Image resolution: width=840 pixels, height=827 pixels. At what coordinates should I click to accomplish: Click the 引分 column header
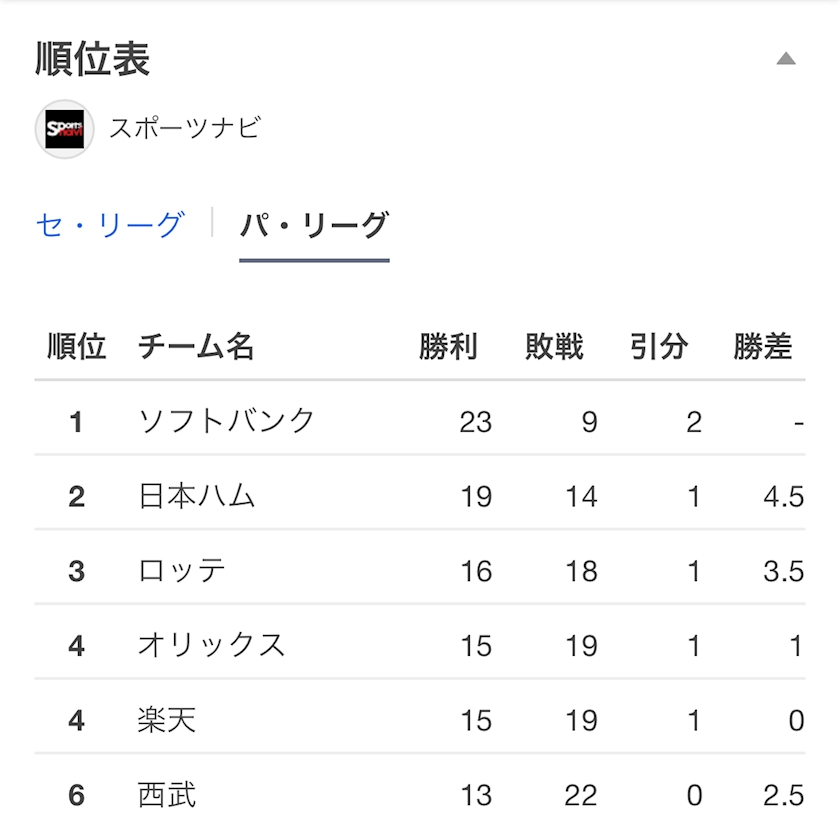click(659, 347)
